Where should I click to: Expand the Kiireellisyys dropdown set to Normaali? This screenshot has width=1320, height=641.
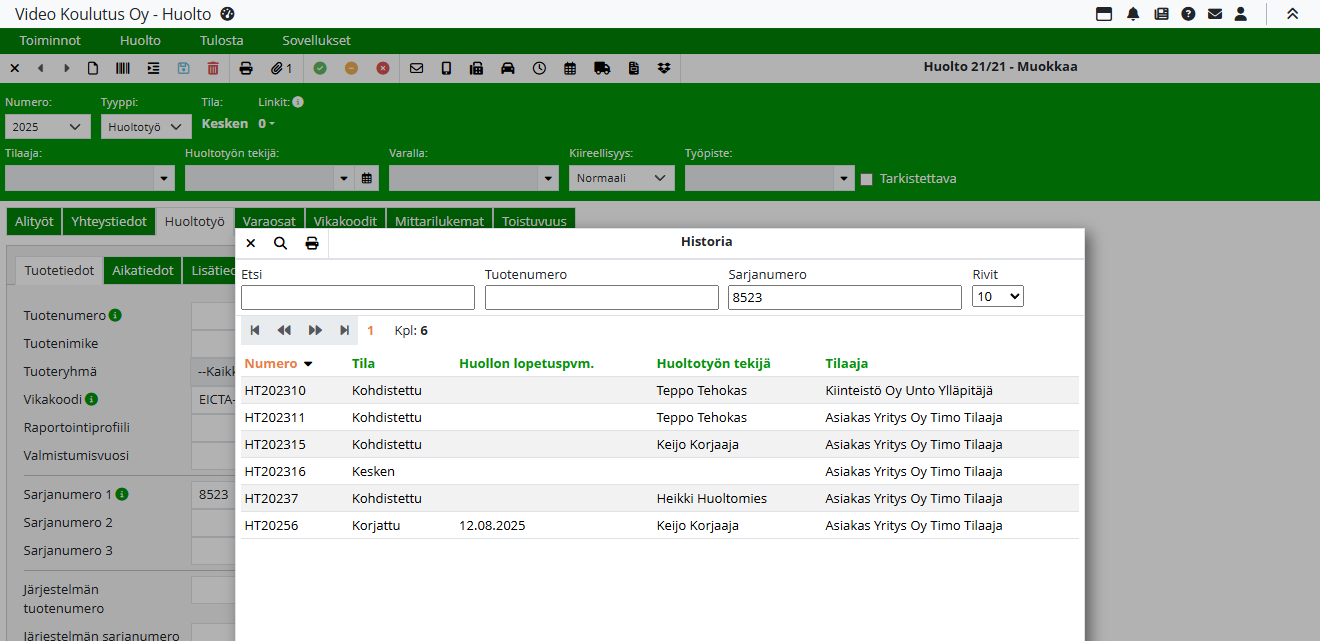[x=621, y=178]
